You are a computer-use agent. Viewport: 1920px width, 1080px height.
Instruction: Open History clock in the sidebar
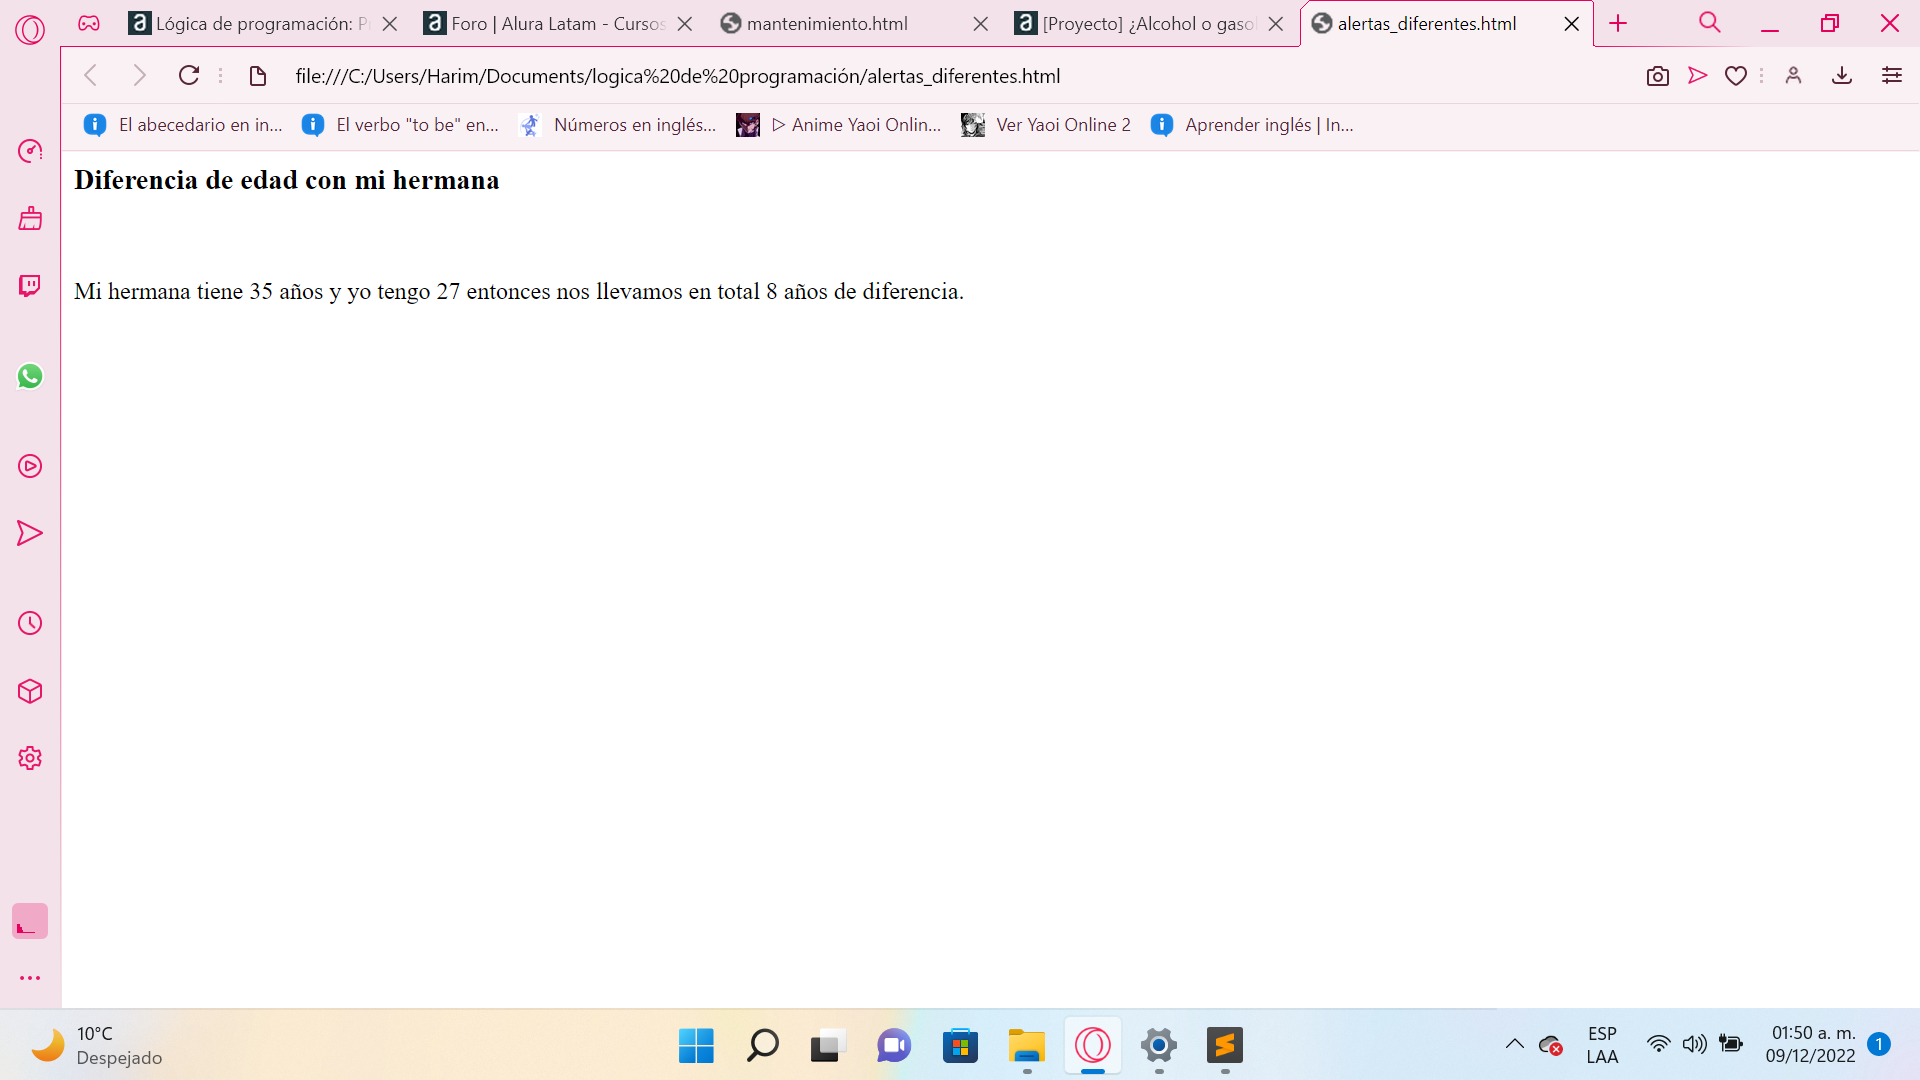pos(30,623)
